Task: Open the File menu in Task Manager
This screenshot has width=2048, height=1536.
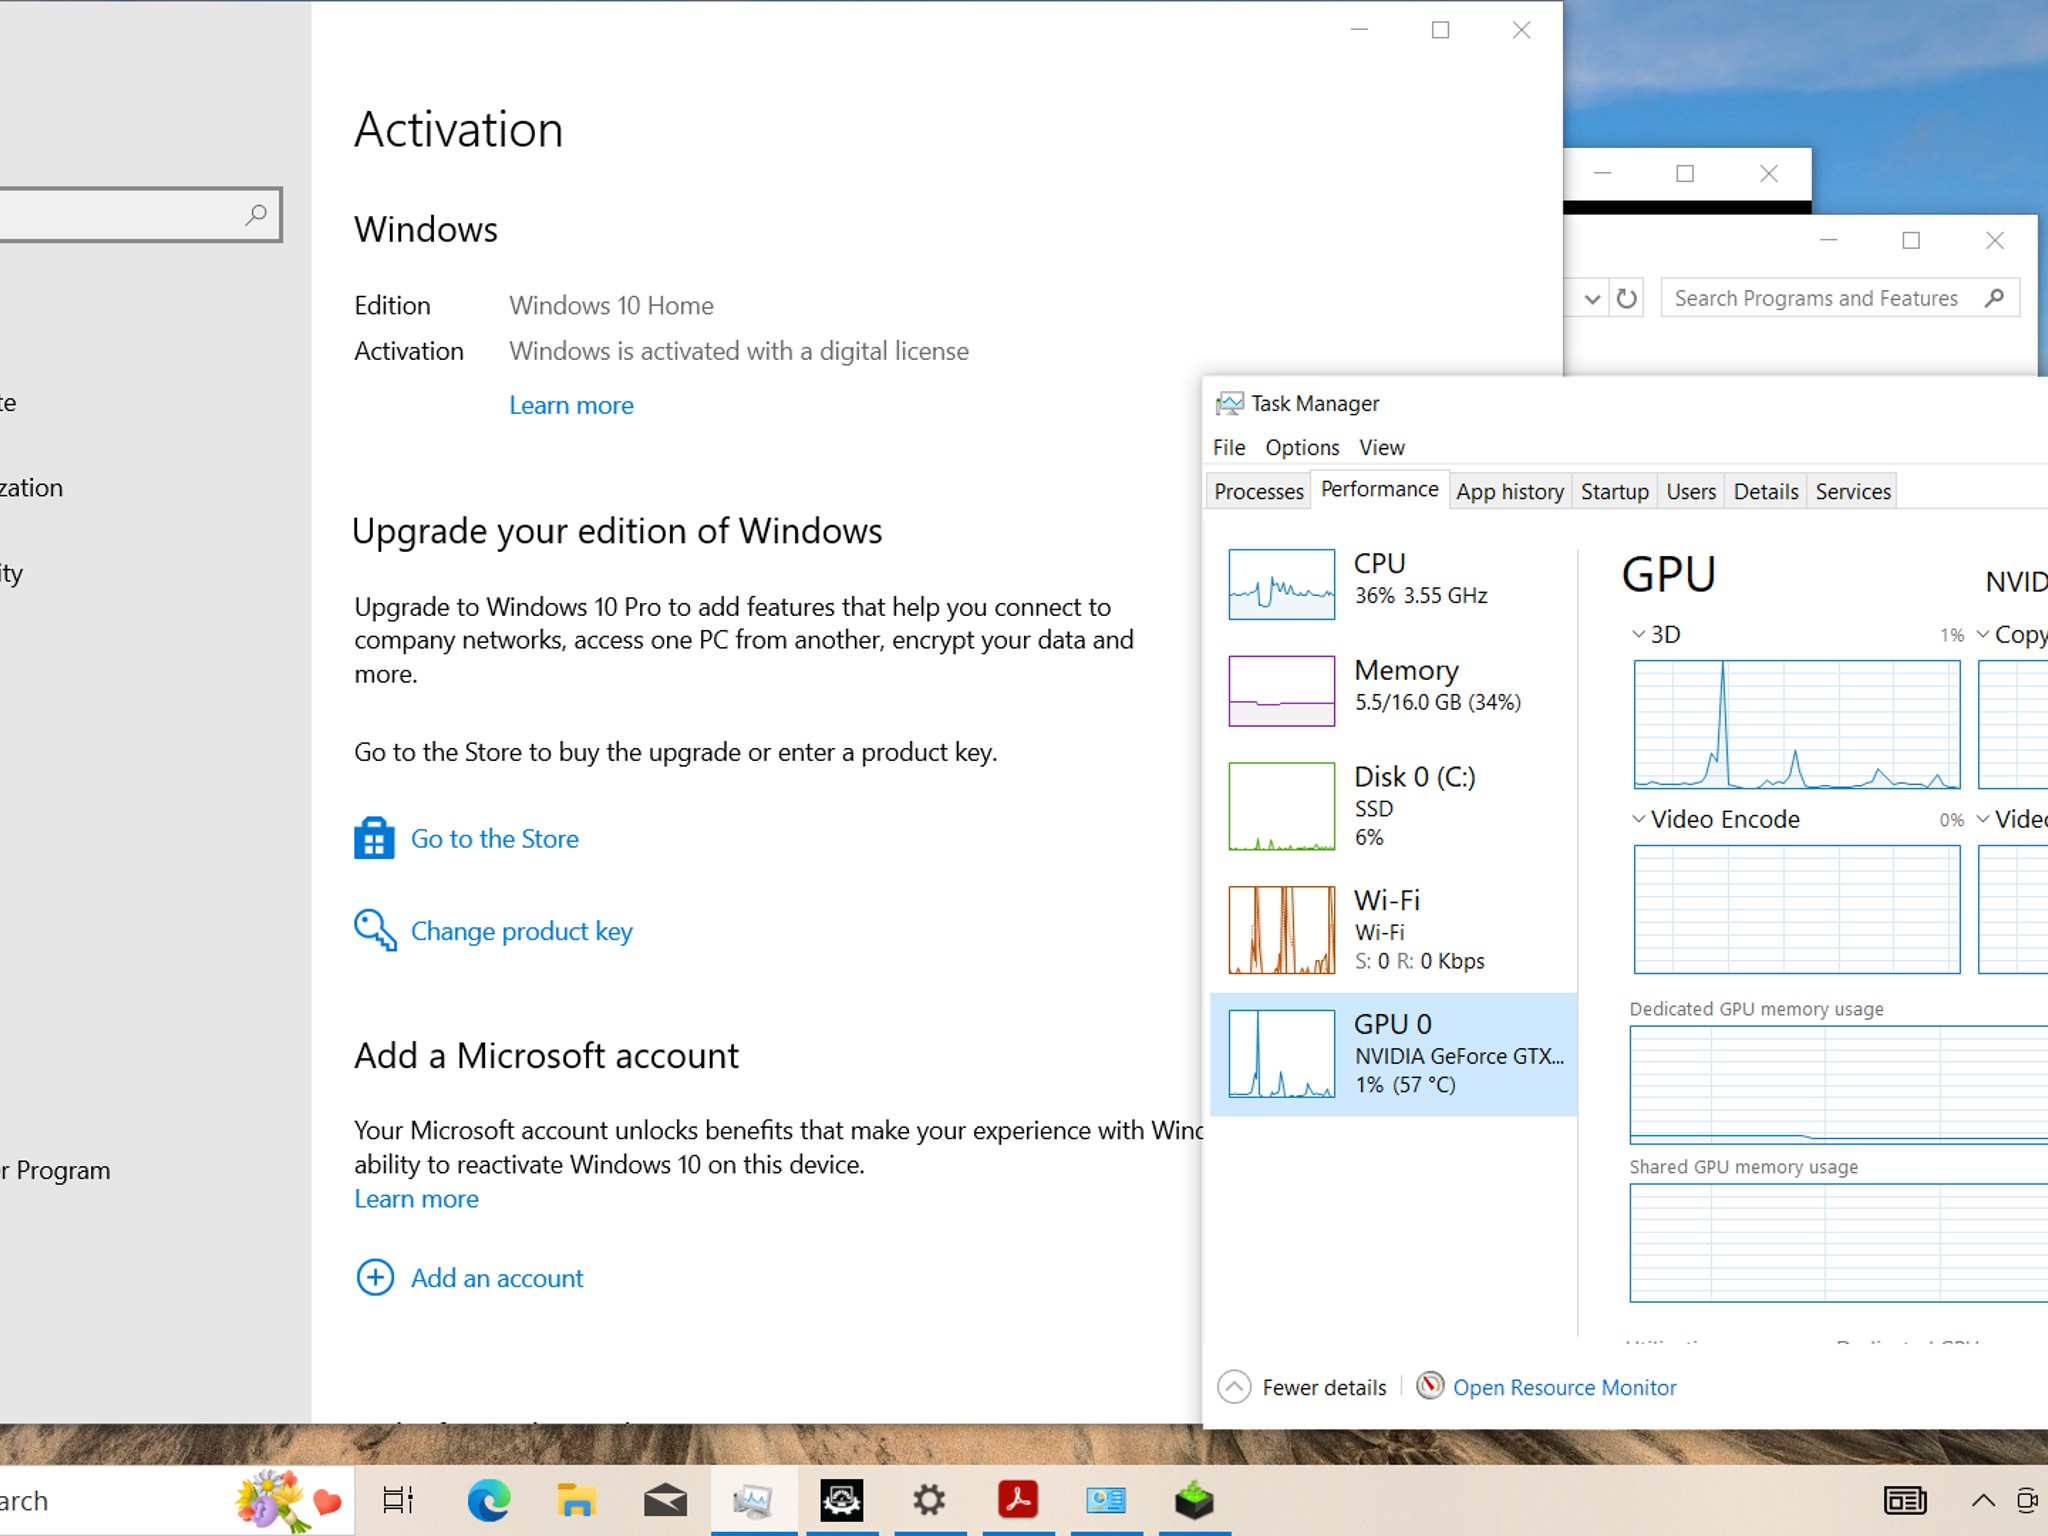Action: [1229, 447]
